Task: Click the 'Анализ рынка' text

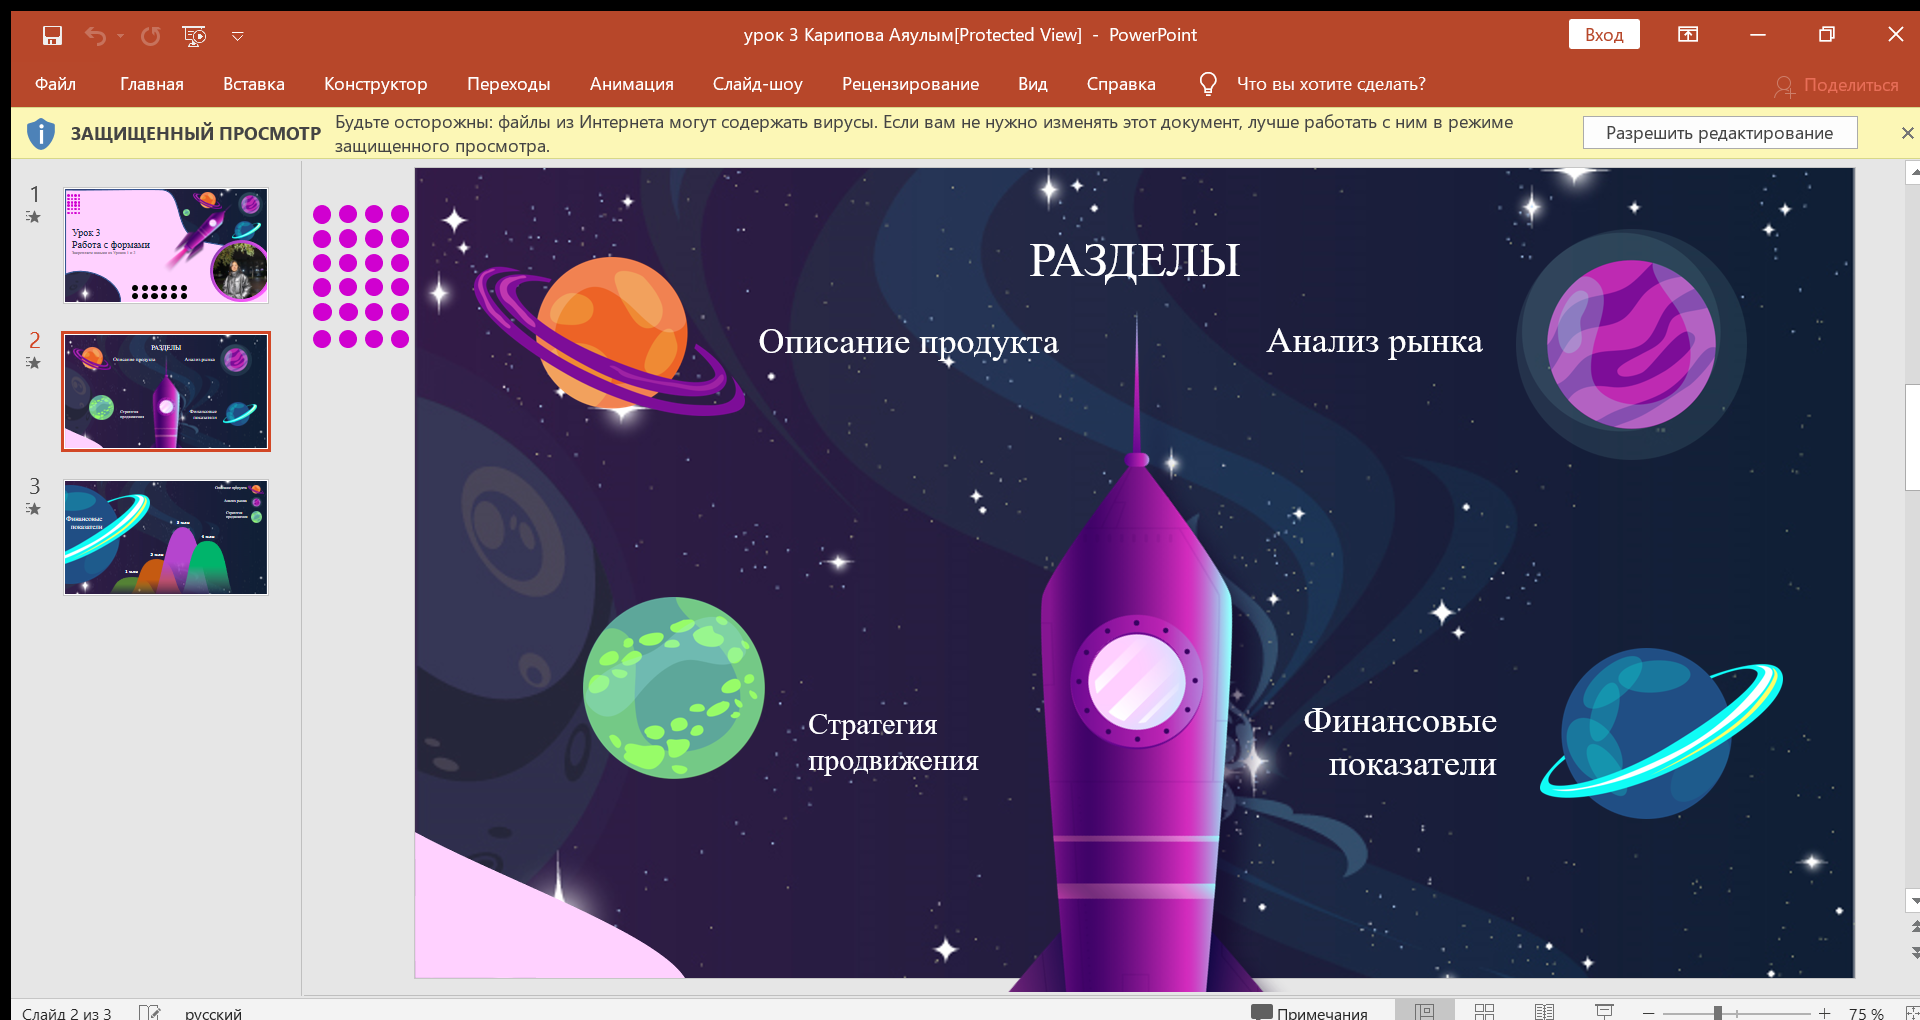Action: (x=1374, y=341)
